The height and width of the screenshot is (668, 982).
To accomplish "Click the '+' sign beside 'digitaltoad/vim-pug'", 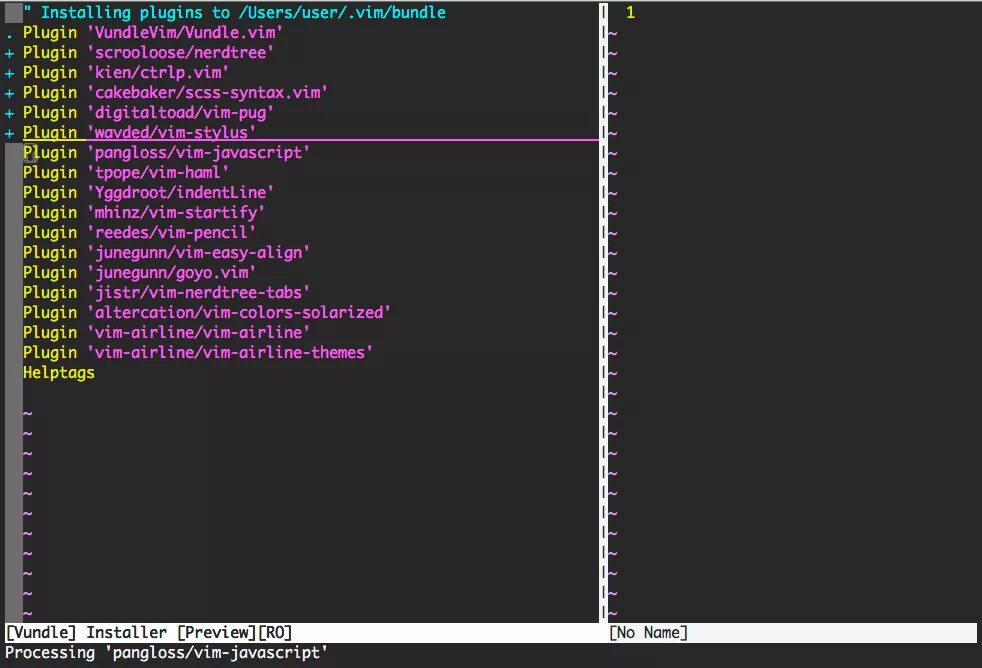I will coord(9,114).
